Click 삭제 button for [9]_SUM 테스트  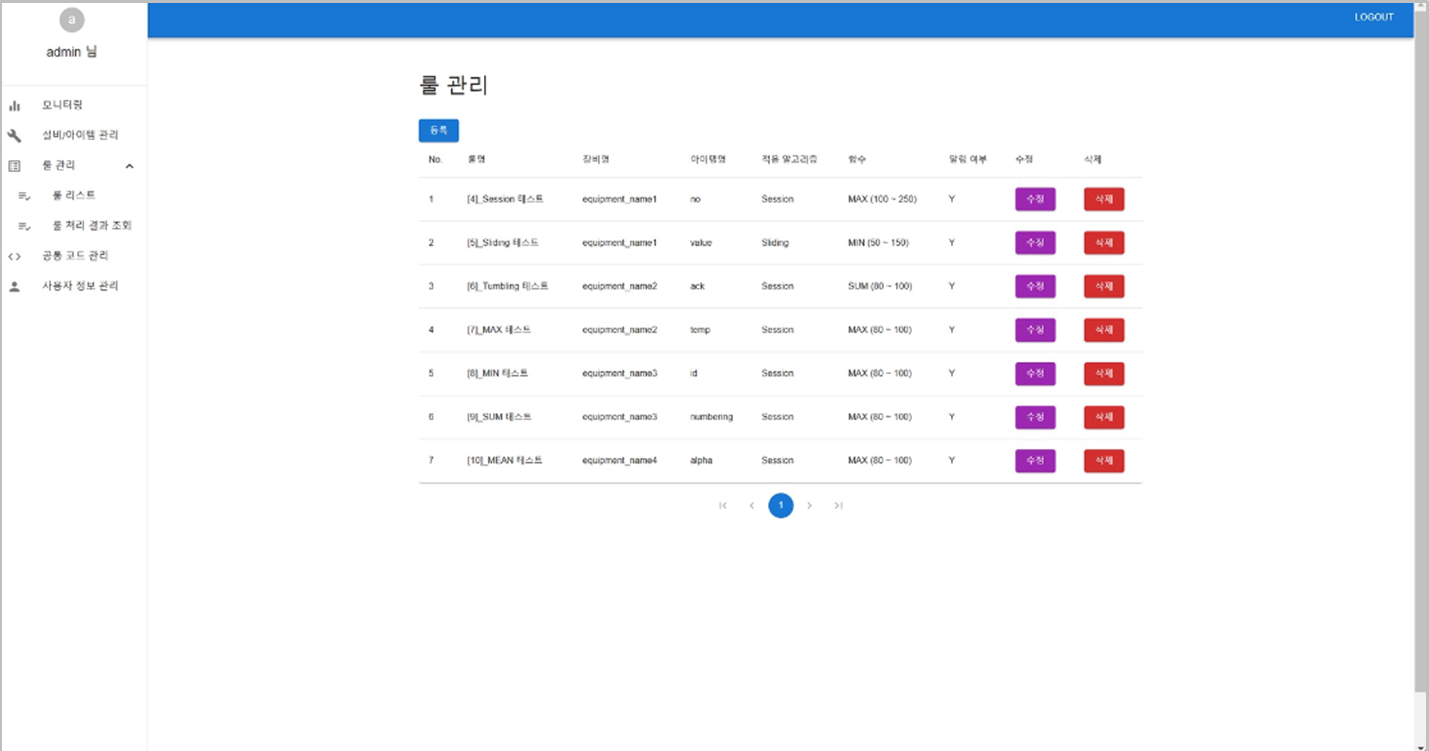pos(1104,417)
